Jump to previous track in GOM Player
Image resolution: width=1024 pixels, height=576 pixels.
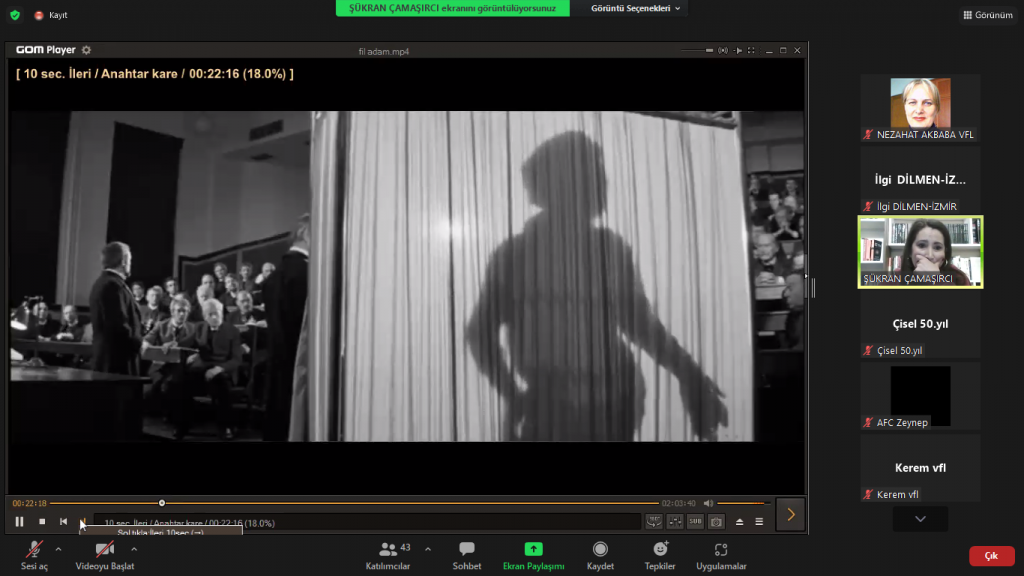[x=64, y=521]
